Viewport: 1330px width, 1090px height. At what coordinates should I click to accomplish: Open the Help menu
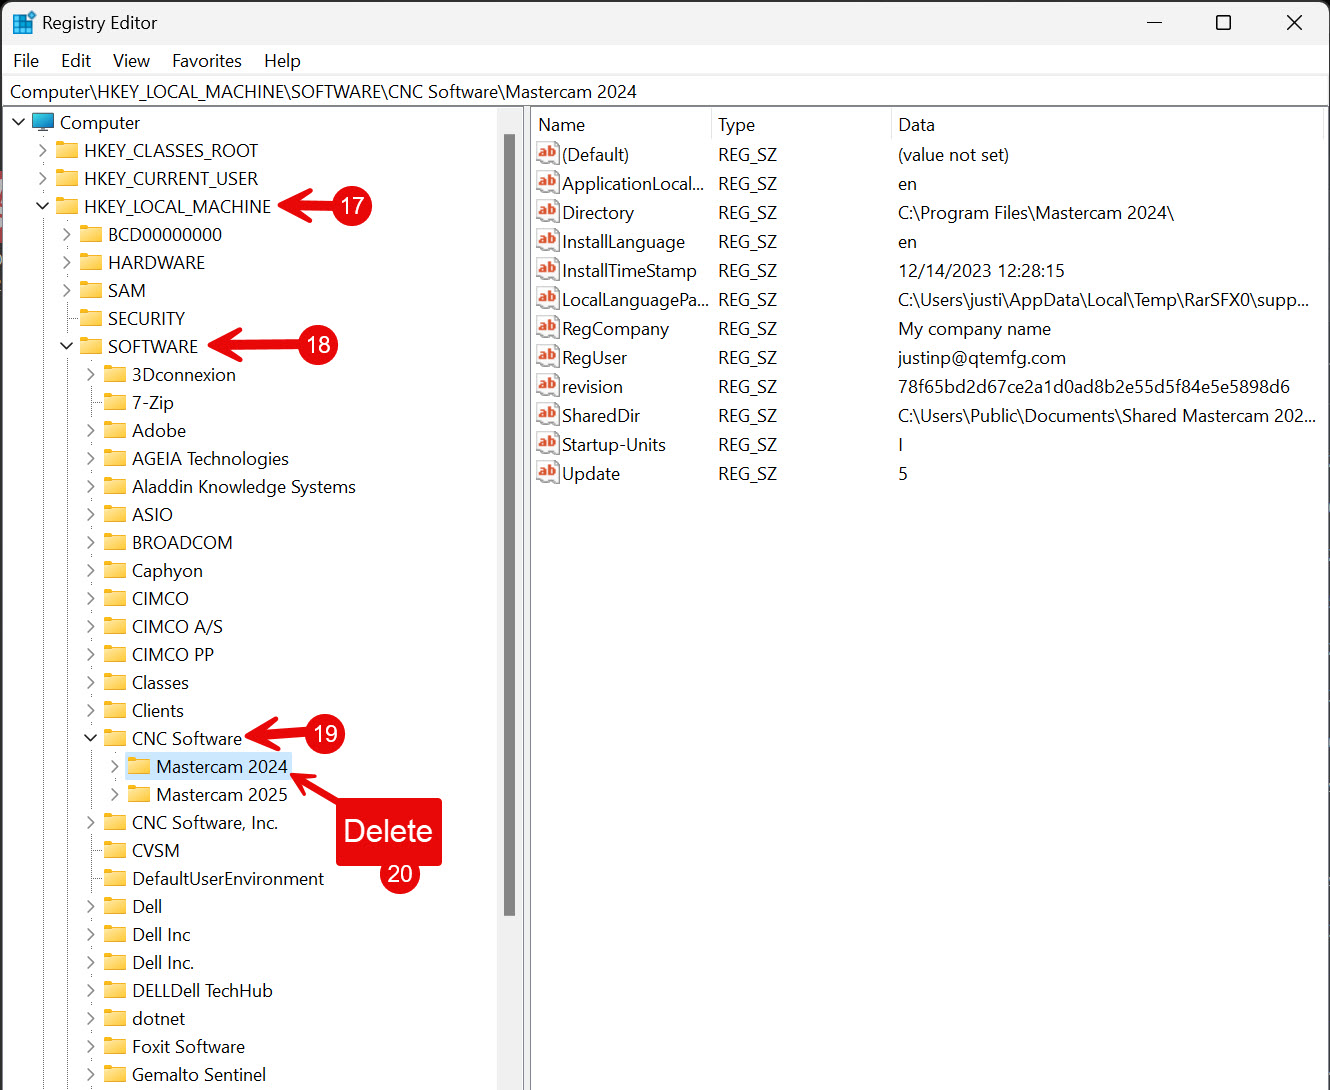pos(282,61)
